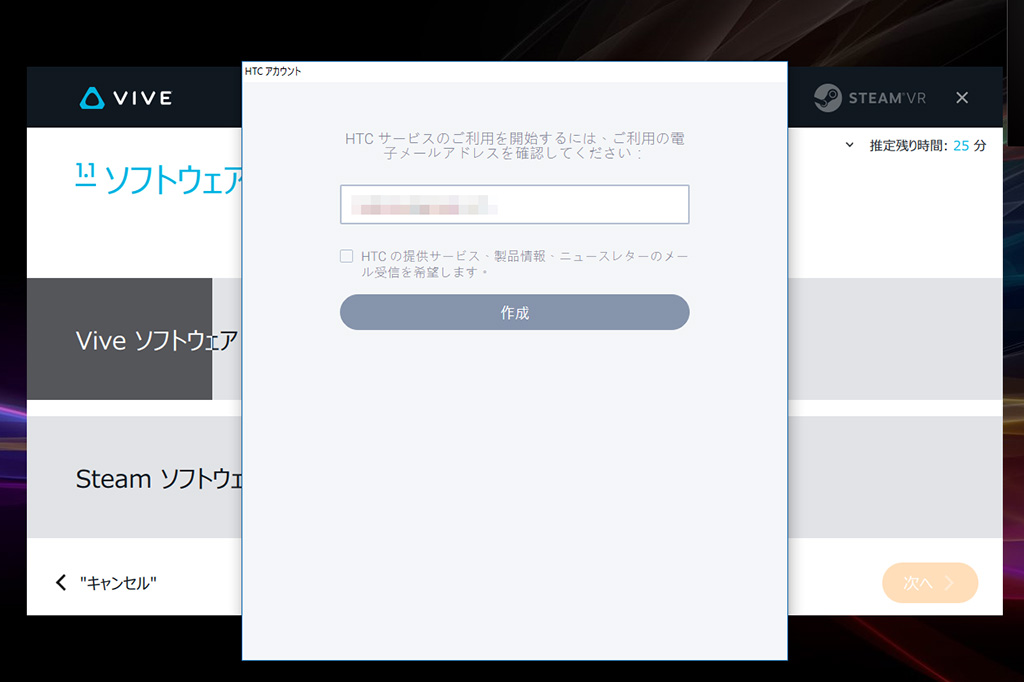Click the back arrow beside キャンセル

pos(61,583)
